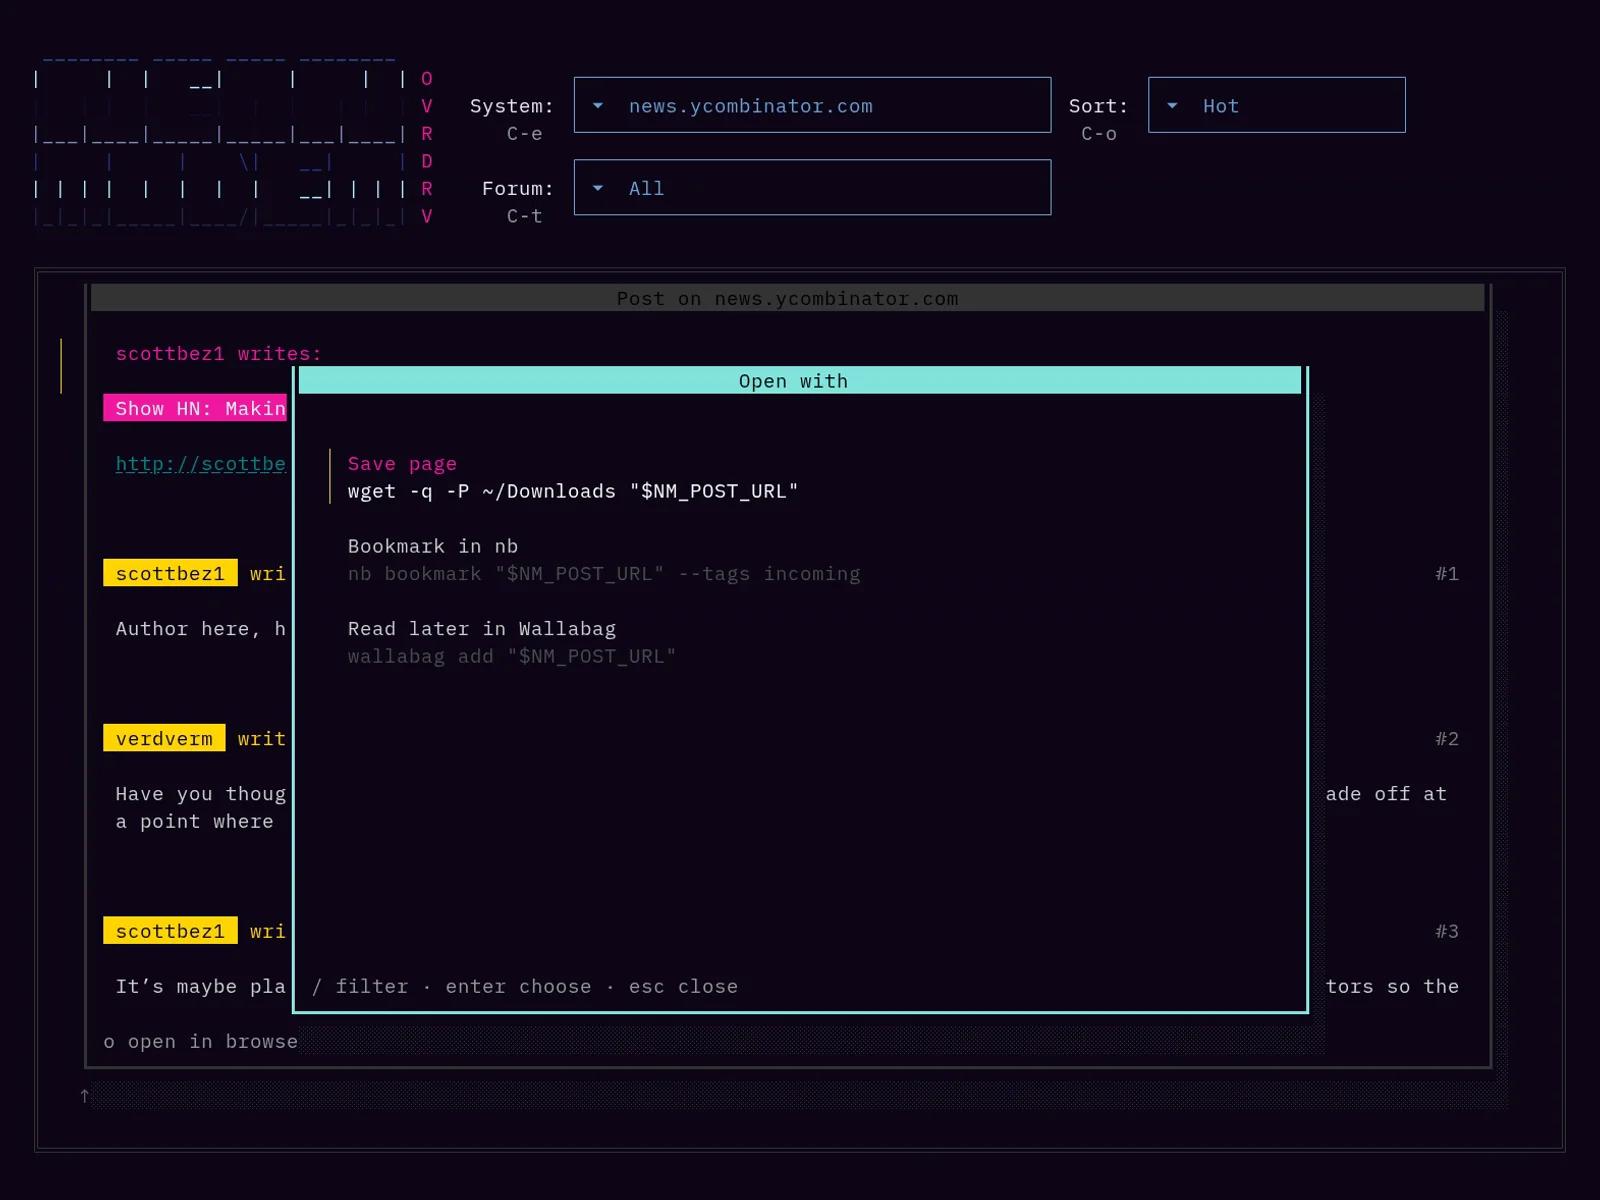Click the enter choose hint
The height and width of the screenshot is (1200, 1600).
(x=518, y=987)
